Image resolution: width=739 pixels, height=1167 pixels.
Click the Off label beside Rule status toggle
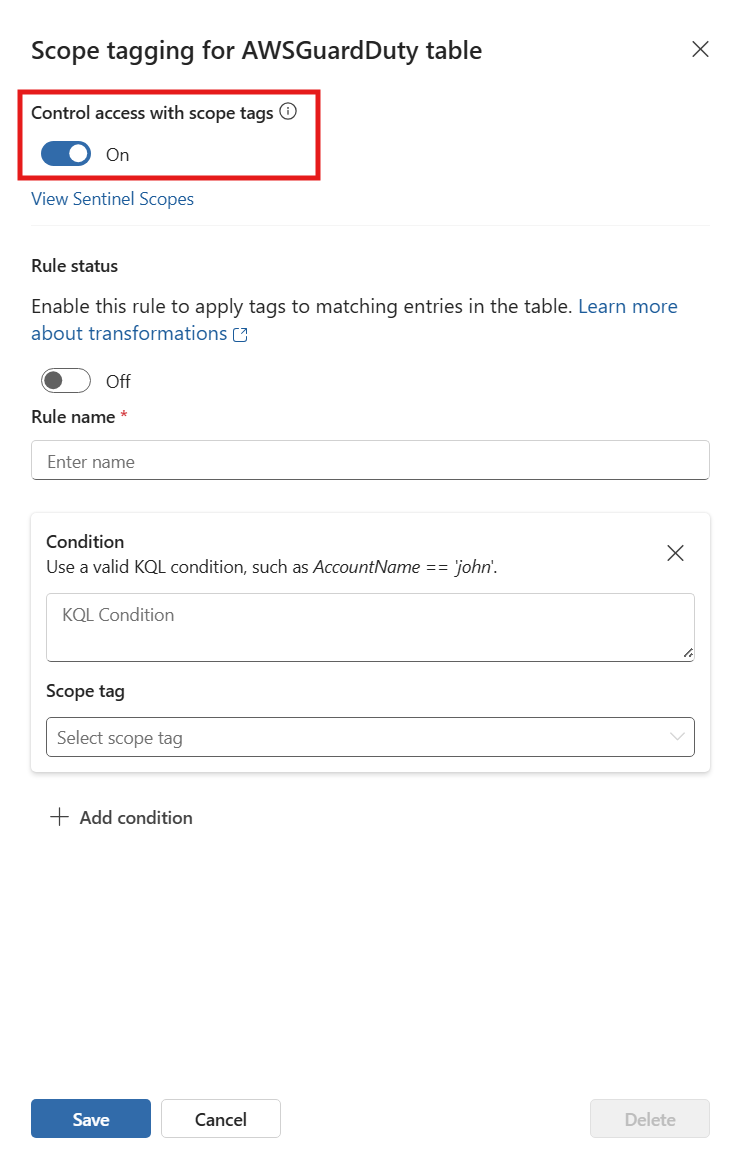[118, 381]
